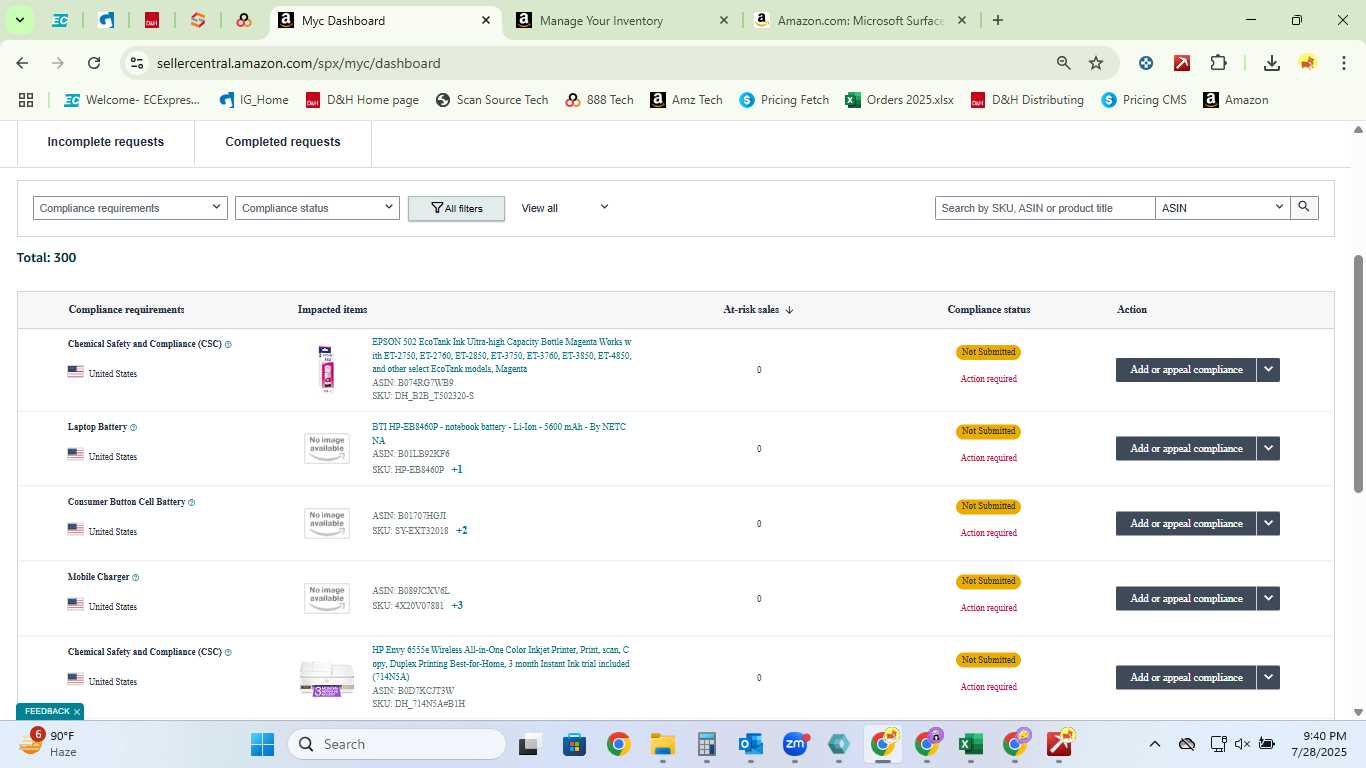Open Scan Source Tech bookmark
Viewport: 1366px width, 768px height.
point(492,100)
